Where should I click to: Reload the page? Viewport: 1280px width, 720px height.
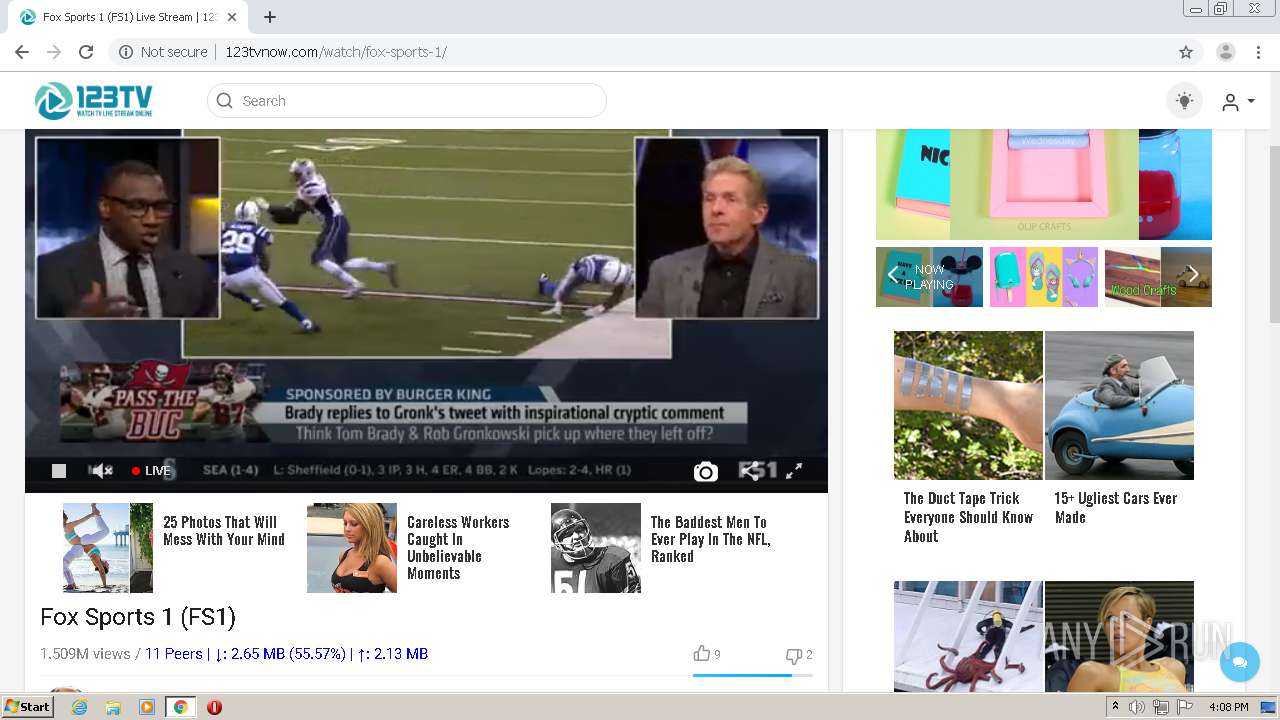coord(86,52)
